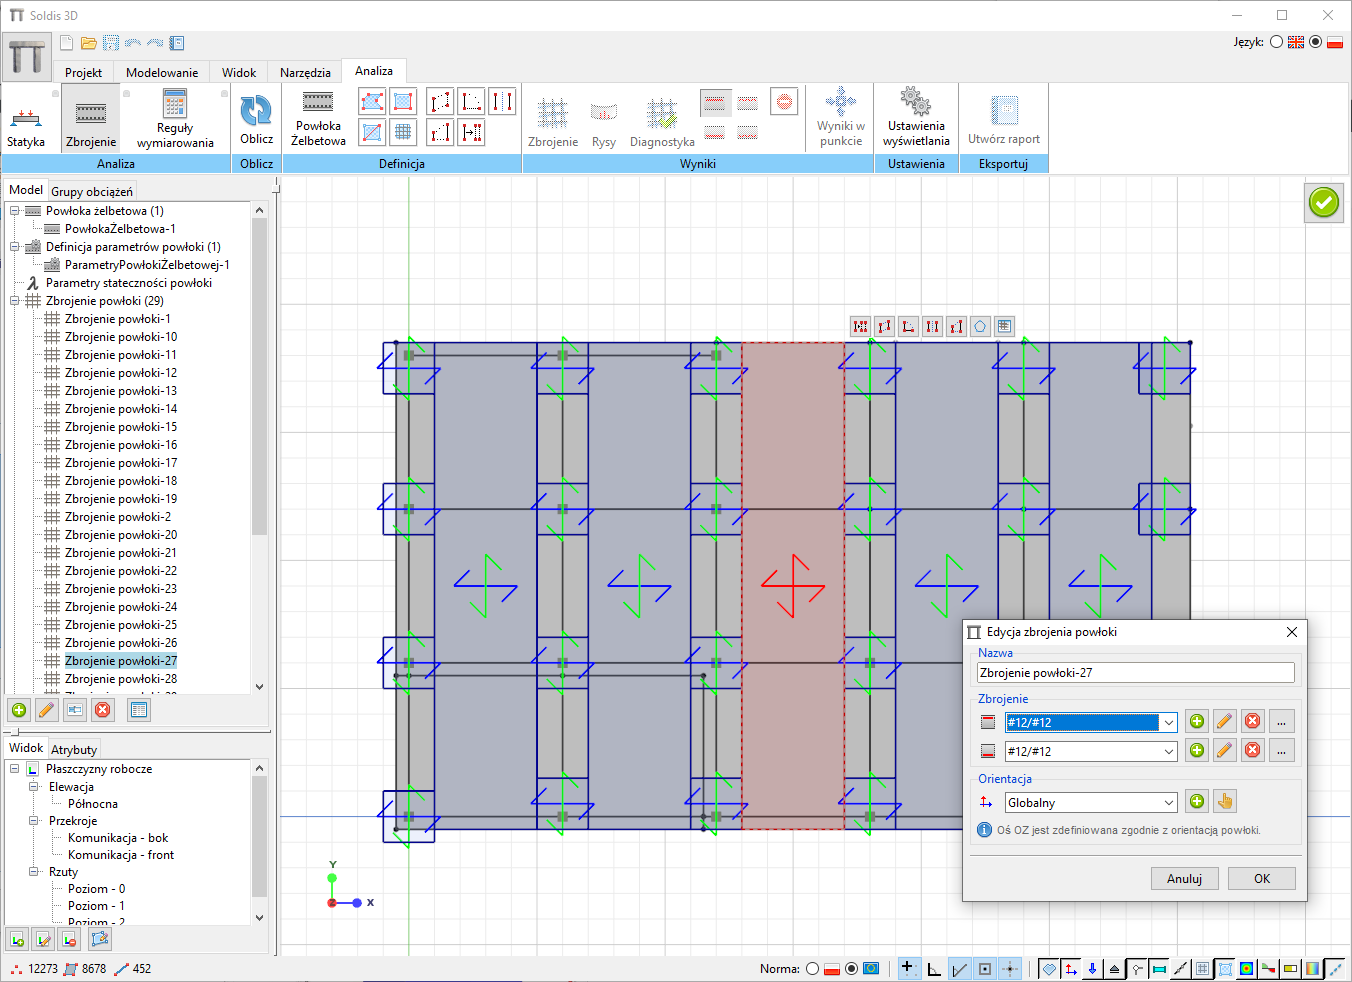1352x982 pixels.
Task: Open top reinforcement #12/#12 dropdown
Action: 1168,722
